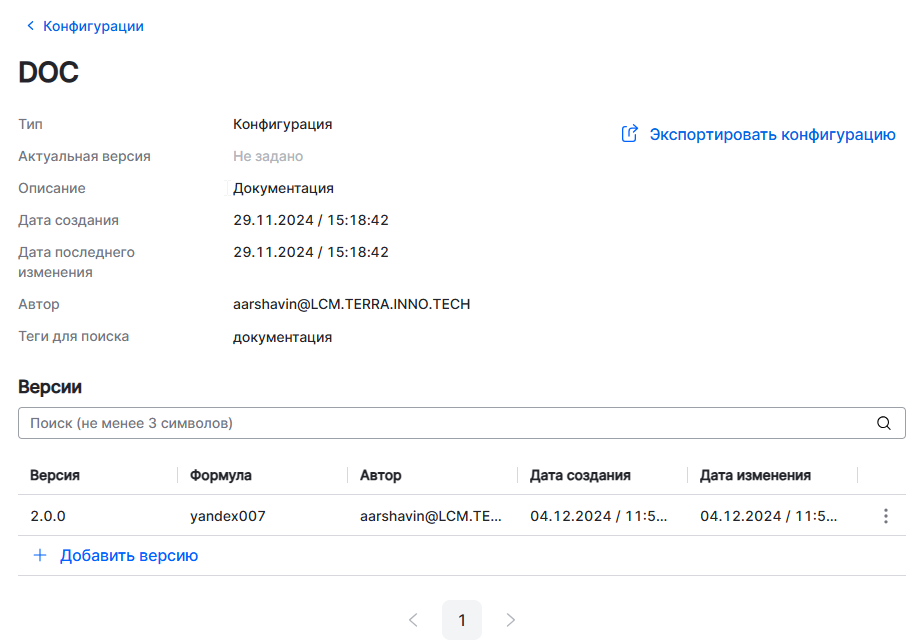The height and width of the screenshot is (642, 924).
Task: Go back to the Конфигурации list
Action: (92, 26)
